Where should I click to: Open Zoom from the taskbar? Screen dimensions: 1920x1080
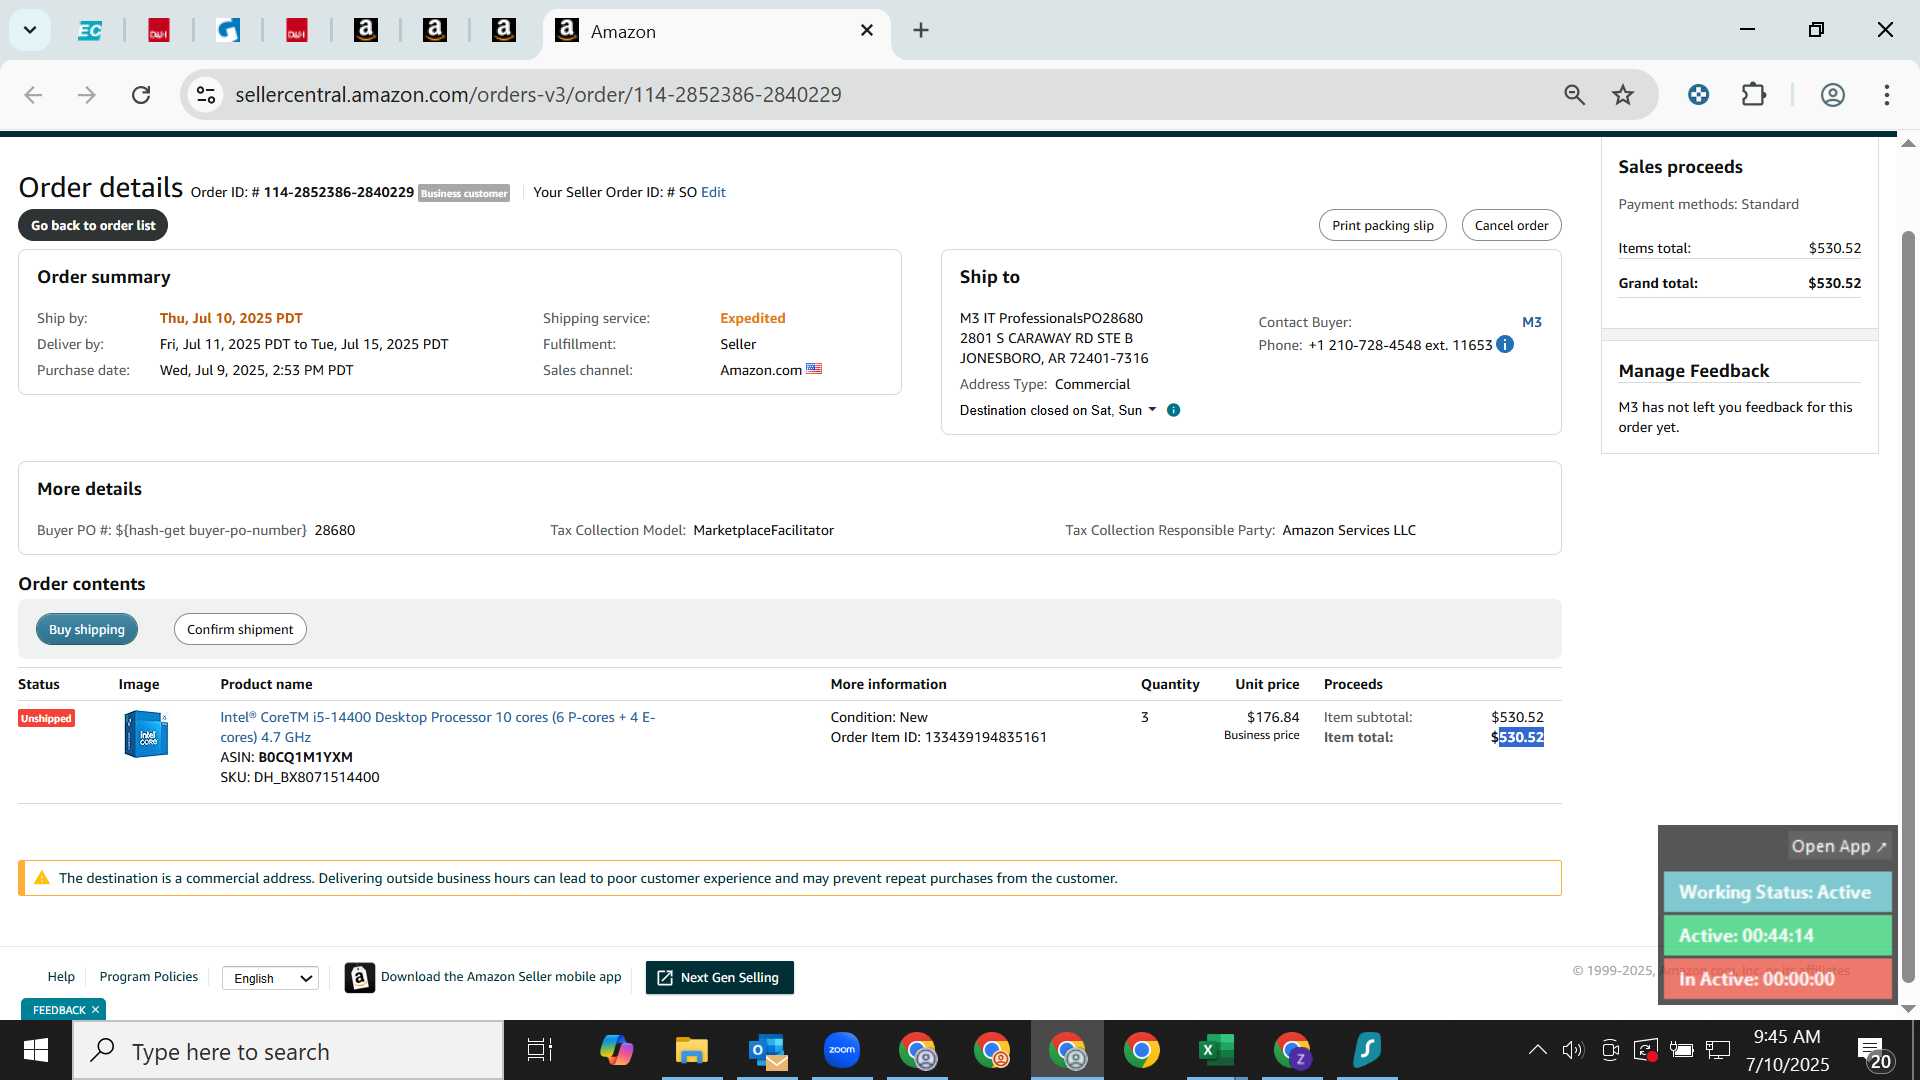point(842,1051)
